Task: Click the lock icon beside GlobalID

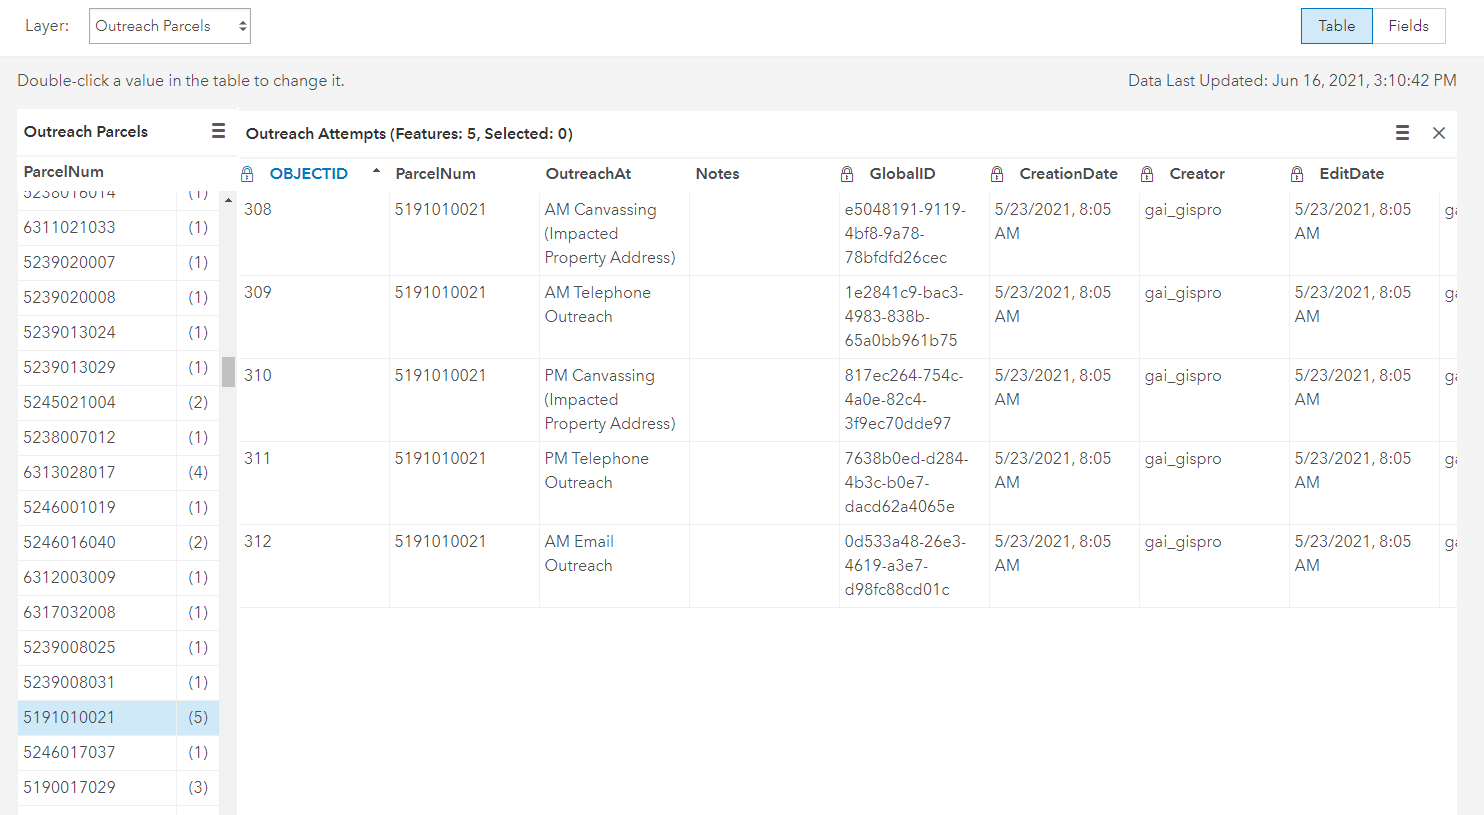Action: pyautogui.click(x=847, y=174)
